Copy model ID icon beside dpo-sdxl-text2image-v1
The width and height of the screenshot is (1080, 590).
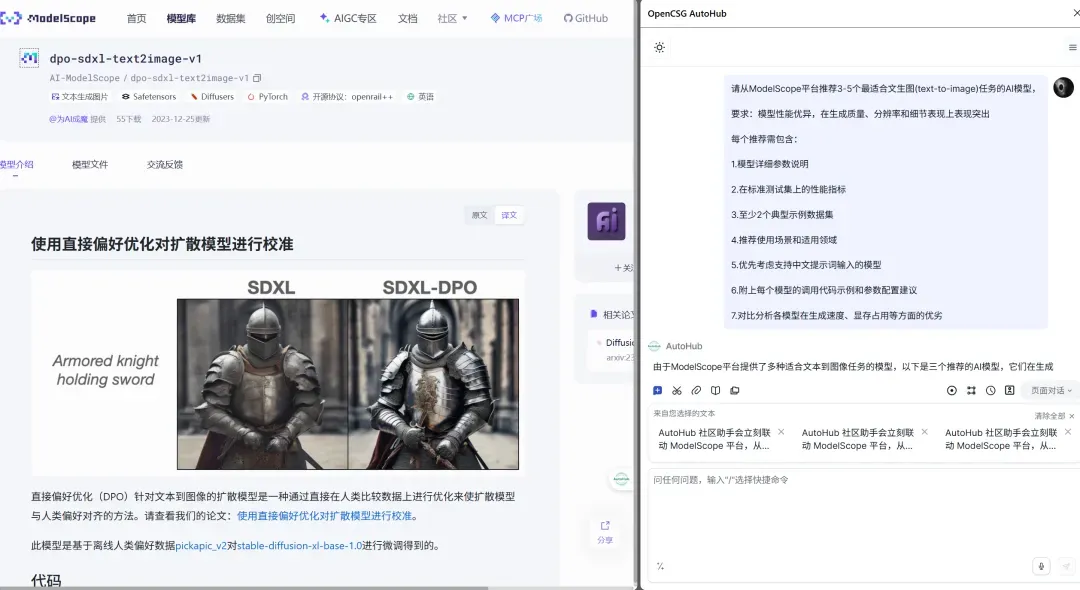point(257,78)
